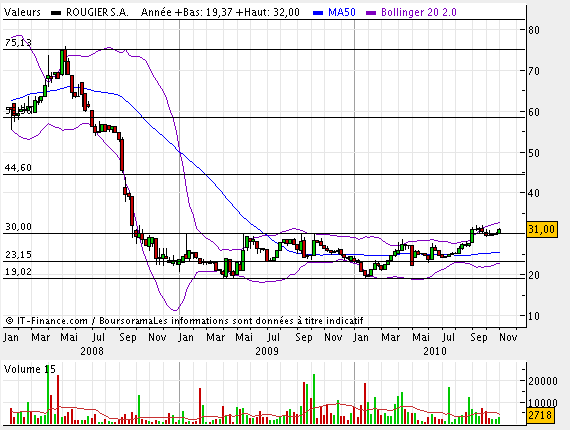Click the yellow 31,00 last price tag

pyautogui.click(x=542, y=229)
